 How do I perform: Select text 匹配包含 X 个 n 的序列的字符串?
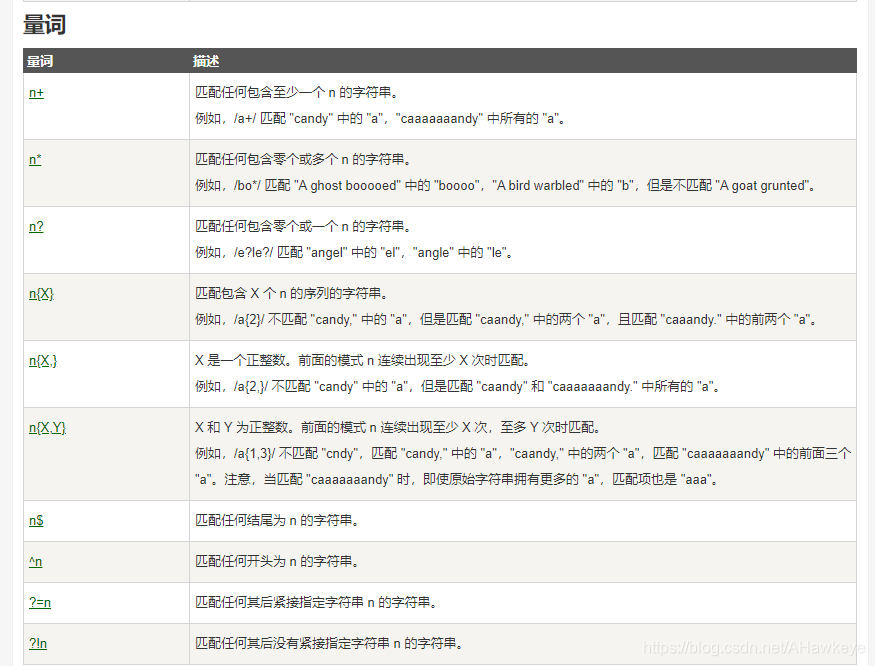pyautogui.click(x=291, y=293)
